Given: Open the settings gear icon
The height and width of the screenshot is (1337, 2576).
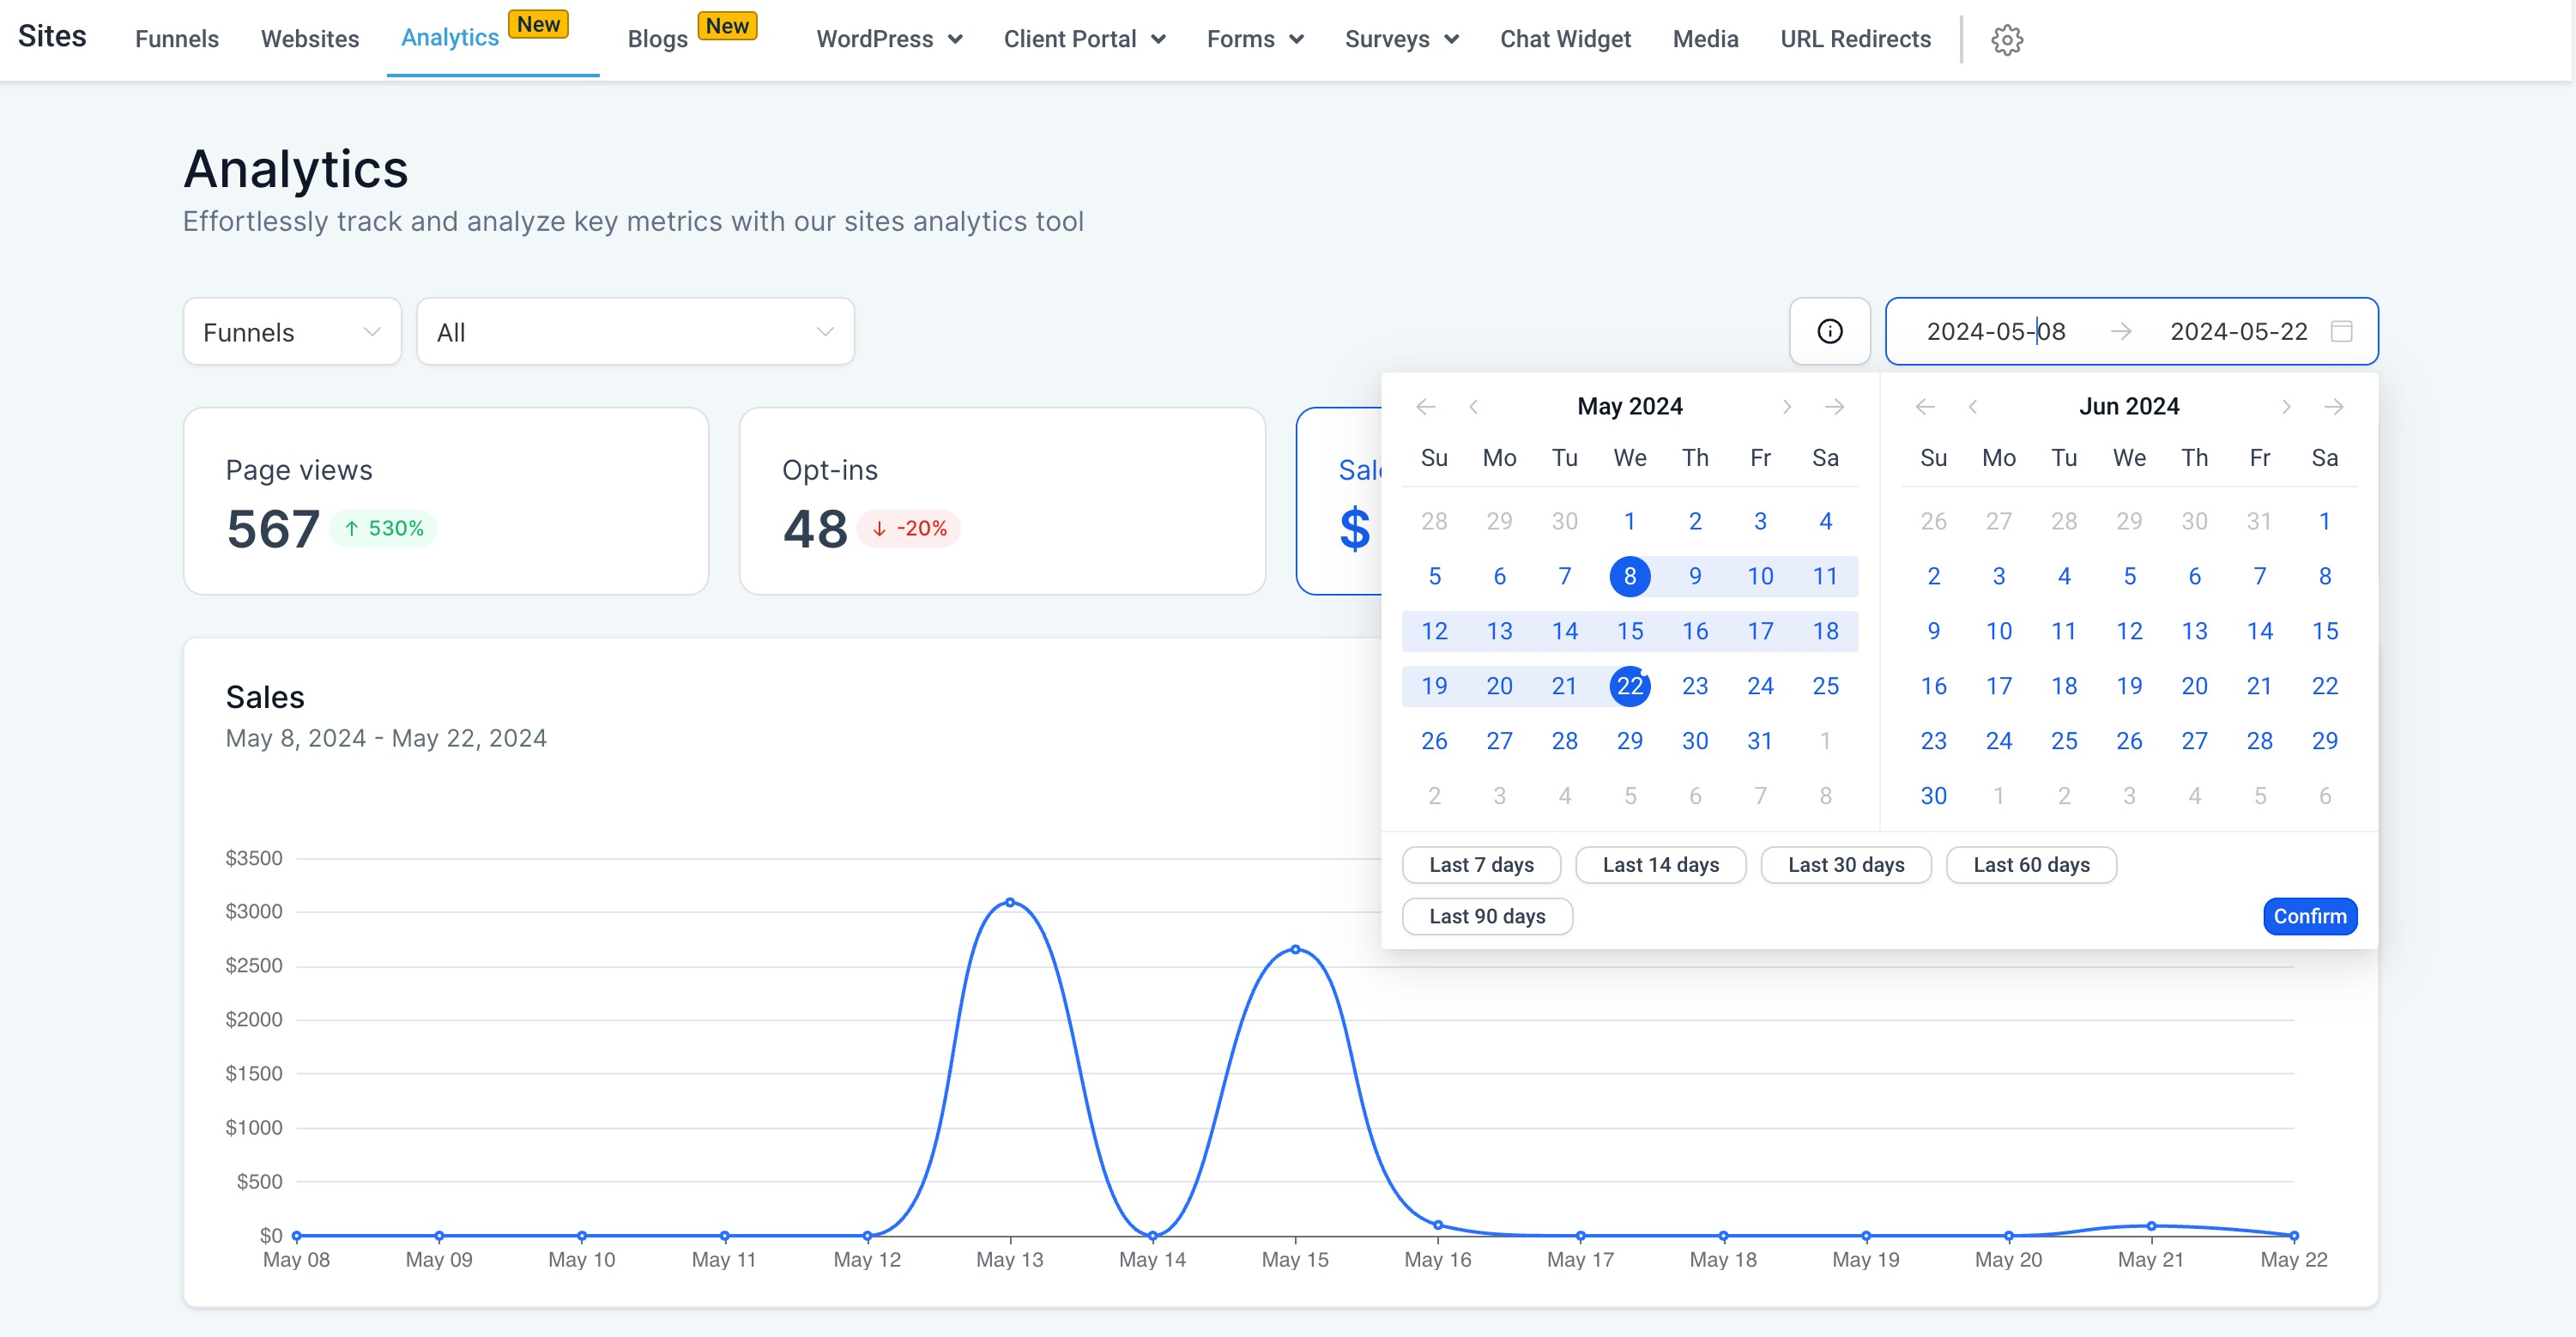Looking at the screenshot, I should tap(2006, 40).
